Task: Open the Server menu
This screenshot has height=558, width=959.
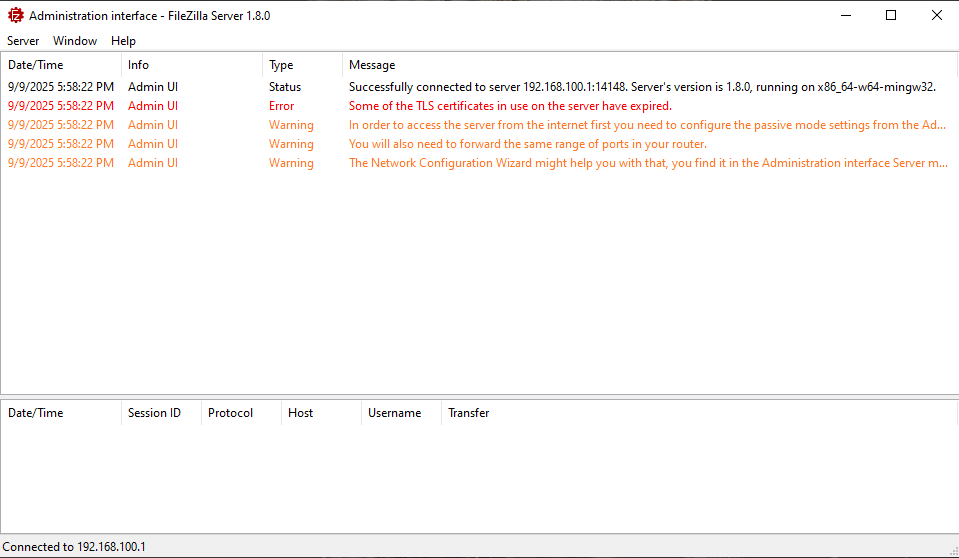Action: tap(23, 41)
